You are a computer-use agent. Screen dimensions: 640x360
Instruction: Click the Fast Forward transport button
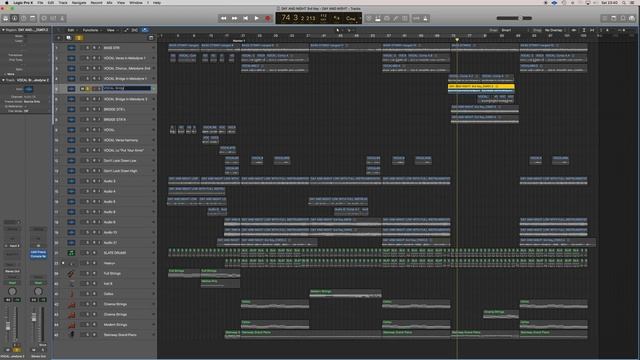(x=234, y=18)
